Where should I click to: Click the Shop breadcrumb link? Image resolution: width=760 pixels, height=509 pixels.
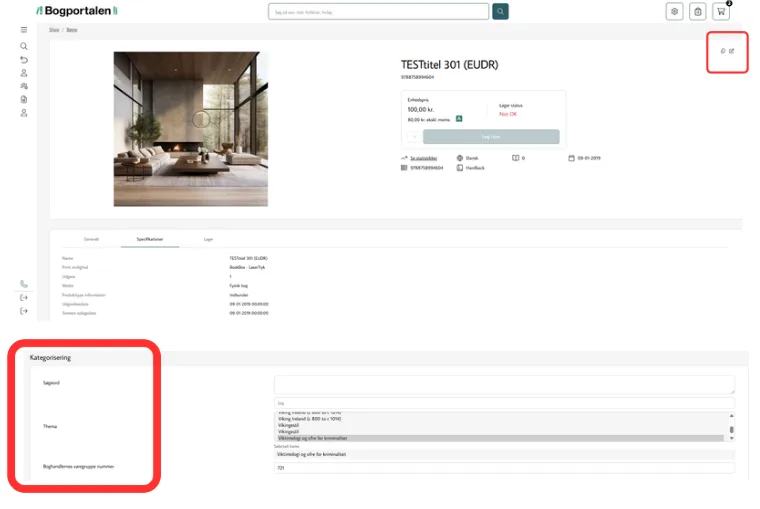54,30
